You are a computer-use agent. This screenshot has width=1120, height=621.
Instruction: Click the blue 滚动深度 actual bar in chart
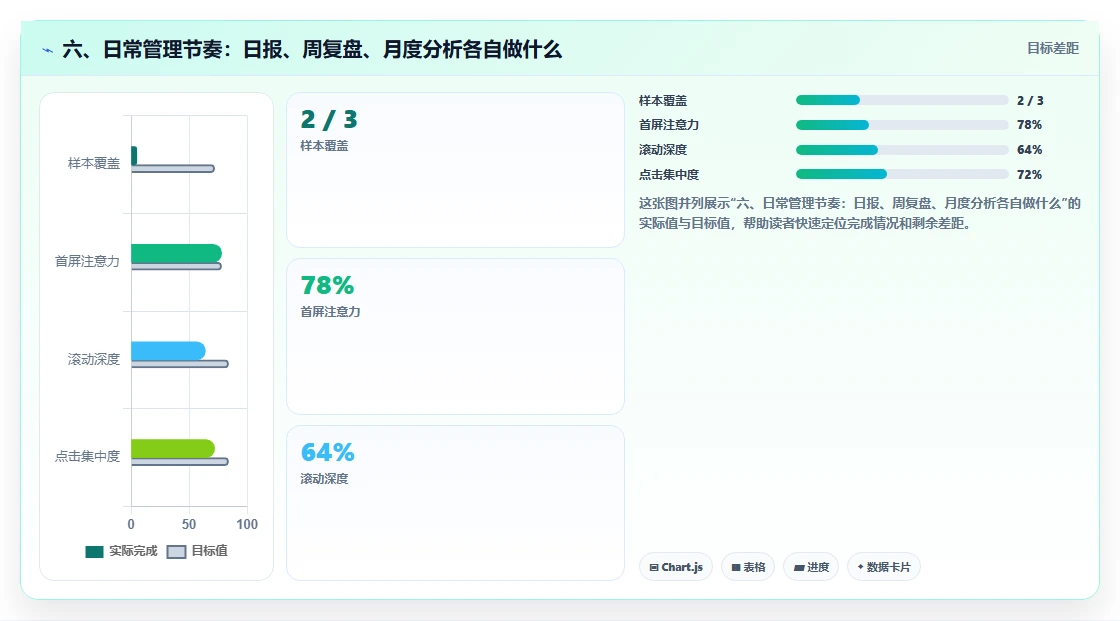[169, 351]
